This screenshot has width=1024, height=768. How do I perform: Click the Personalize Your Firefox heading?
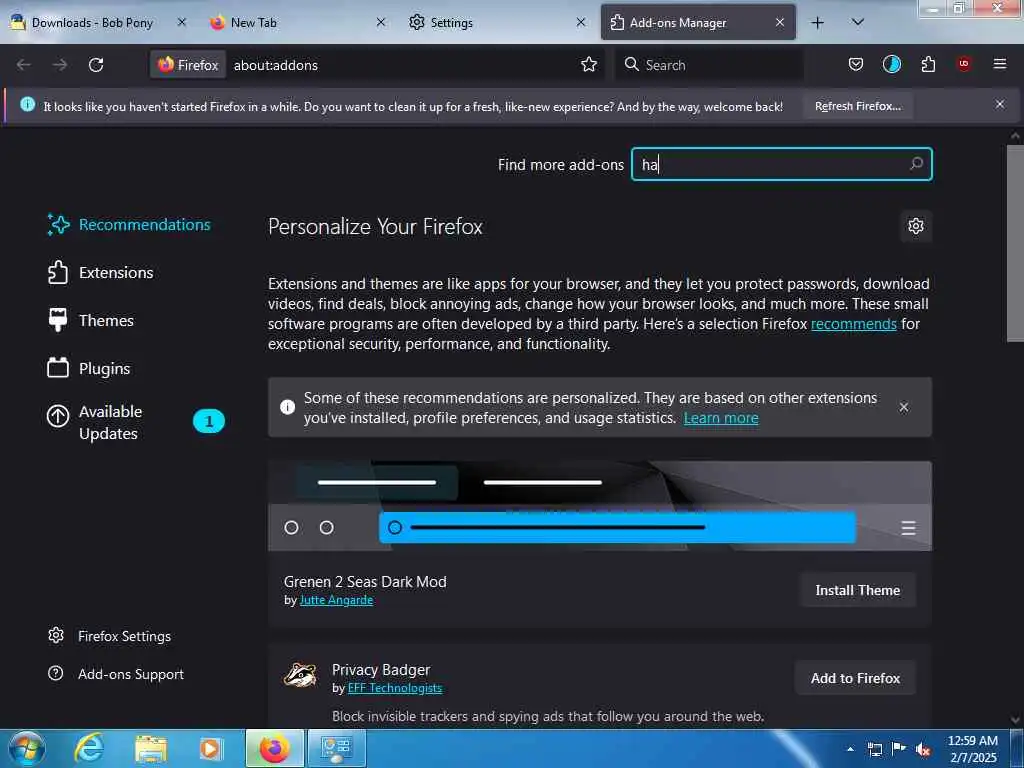tap(375, 227)
